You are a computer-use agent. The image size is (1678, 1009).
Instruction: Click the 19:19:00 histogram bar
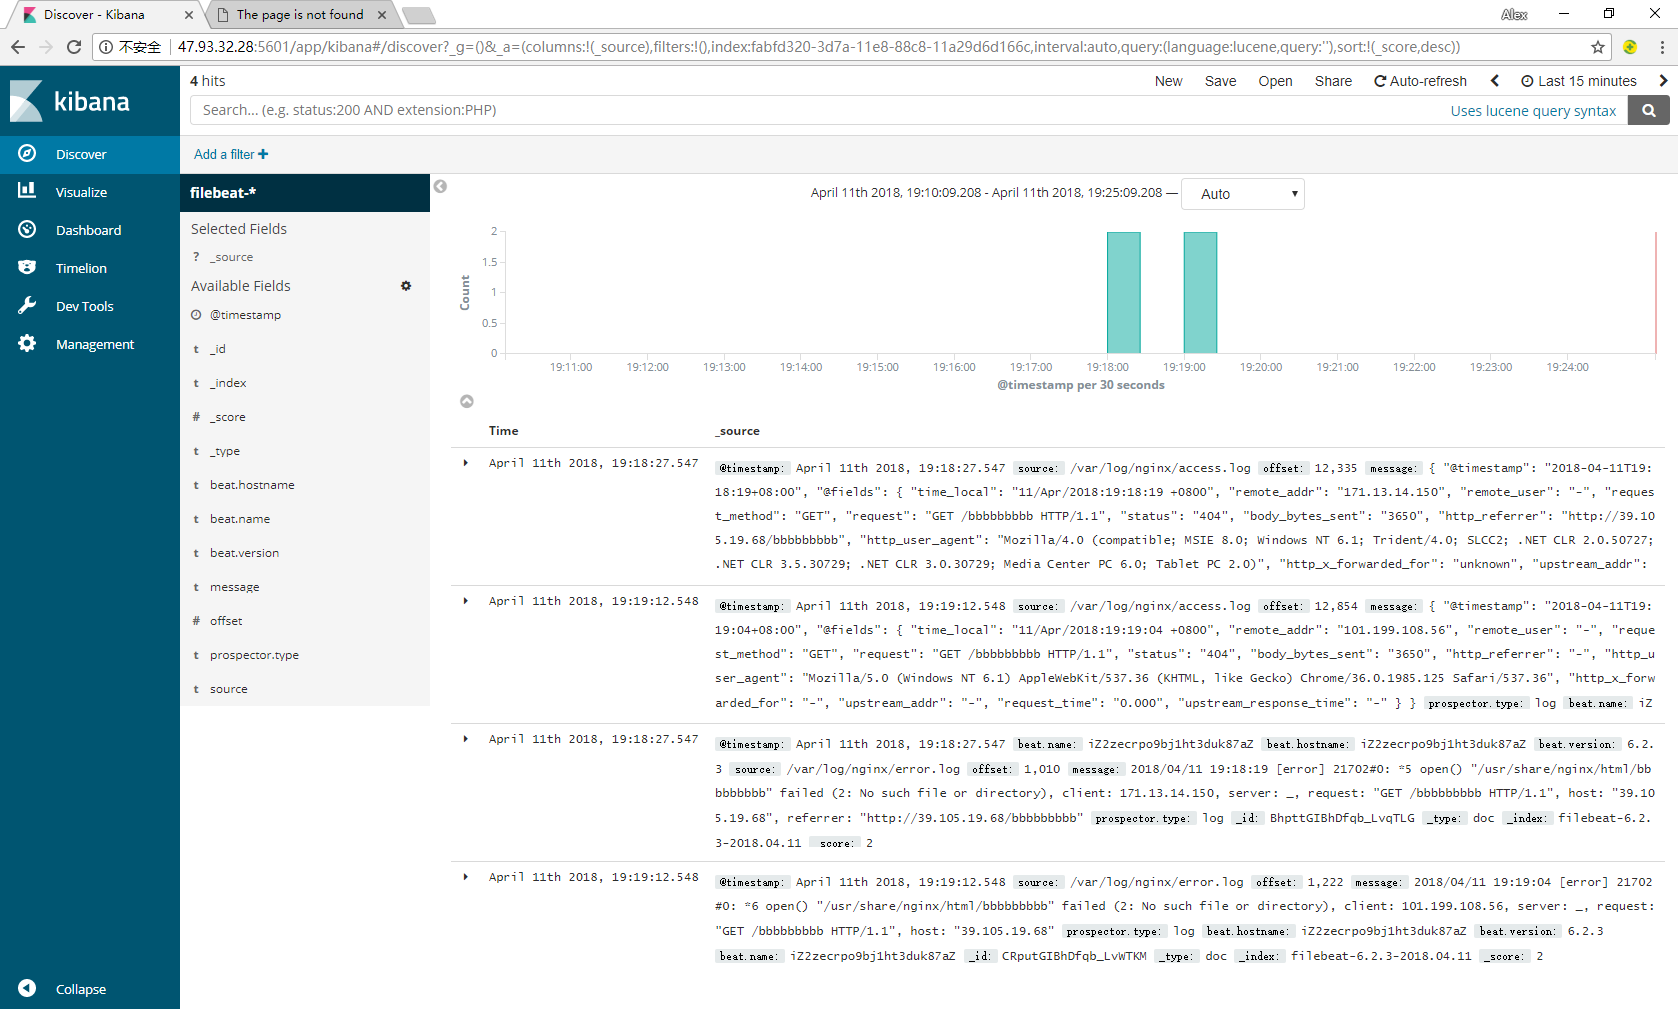pyautogui.click(x=1200, y=292)
